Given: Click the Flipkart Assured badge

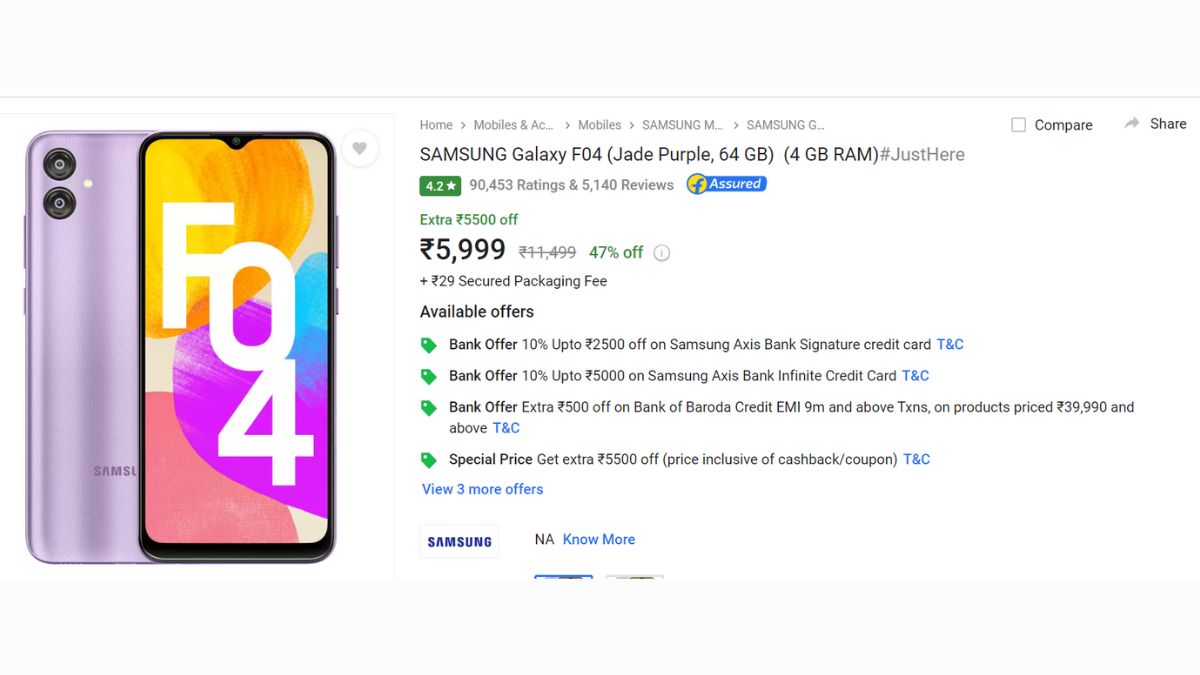Looking at the screenshot, I should 726,184.
